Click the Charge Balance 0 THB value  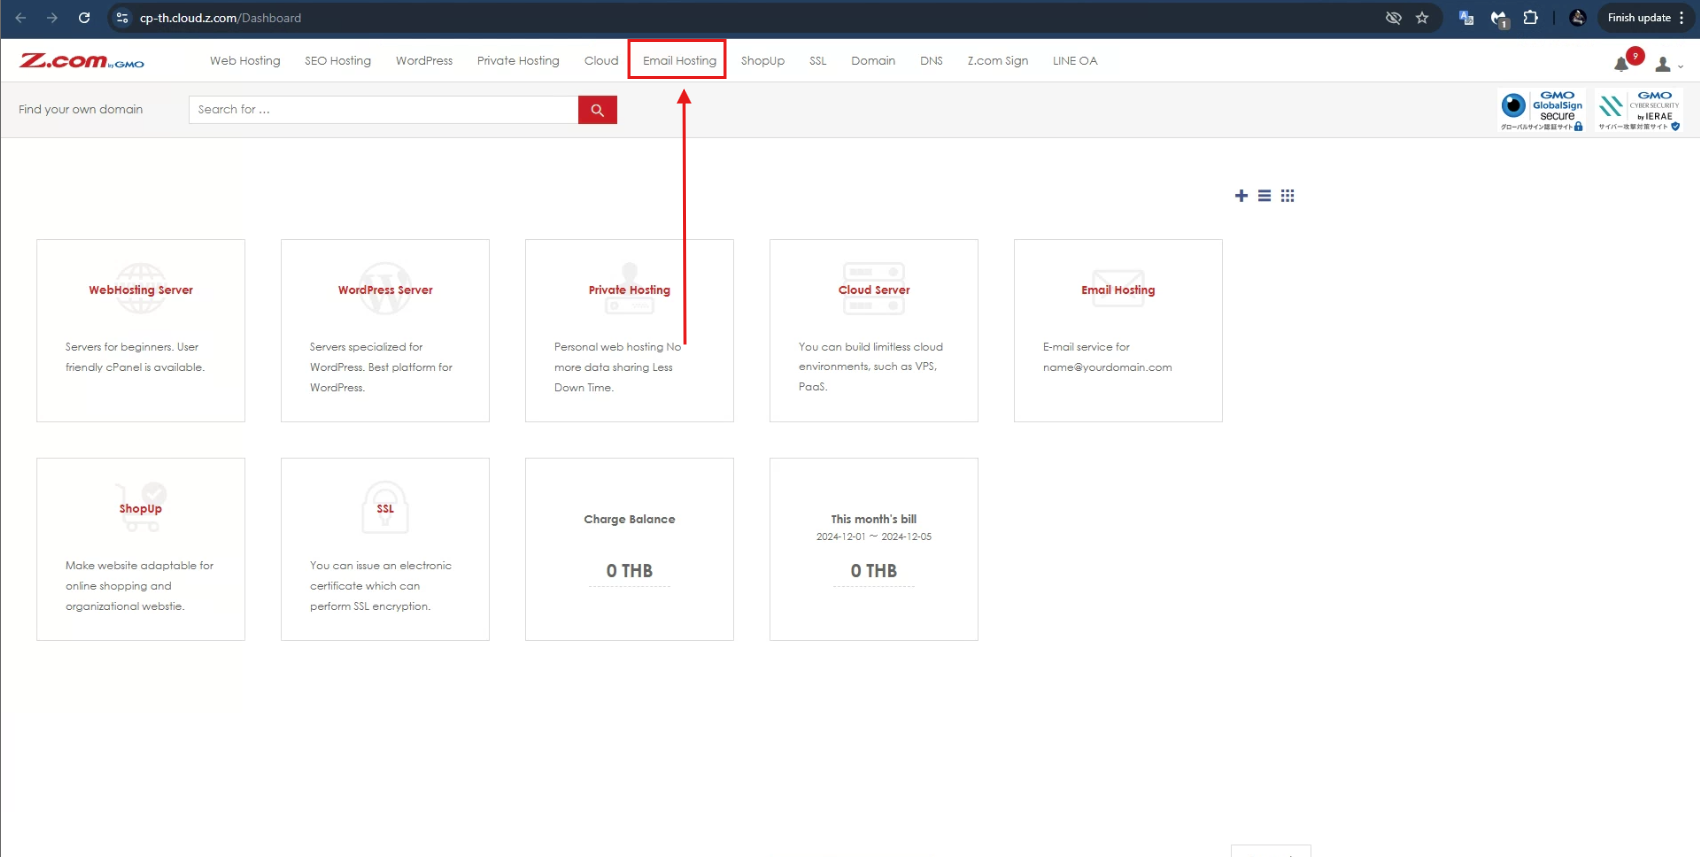point(629,571)
